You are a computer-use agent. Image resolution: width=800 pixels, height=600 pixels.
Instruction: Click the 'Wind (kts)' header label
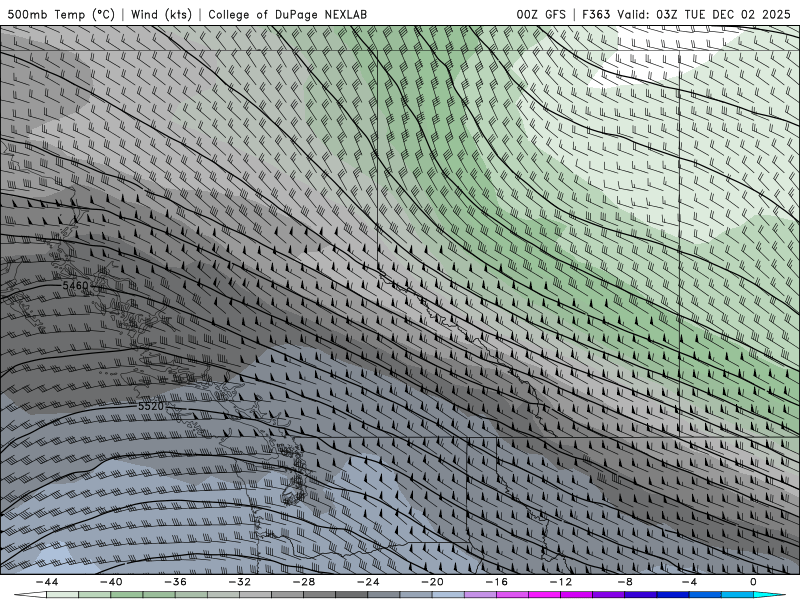[x=161, y=14]
